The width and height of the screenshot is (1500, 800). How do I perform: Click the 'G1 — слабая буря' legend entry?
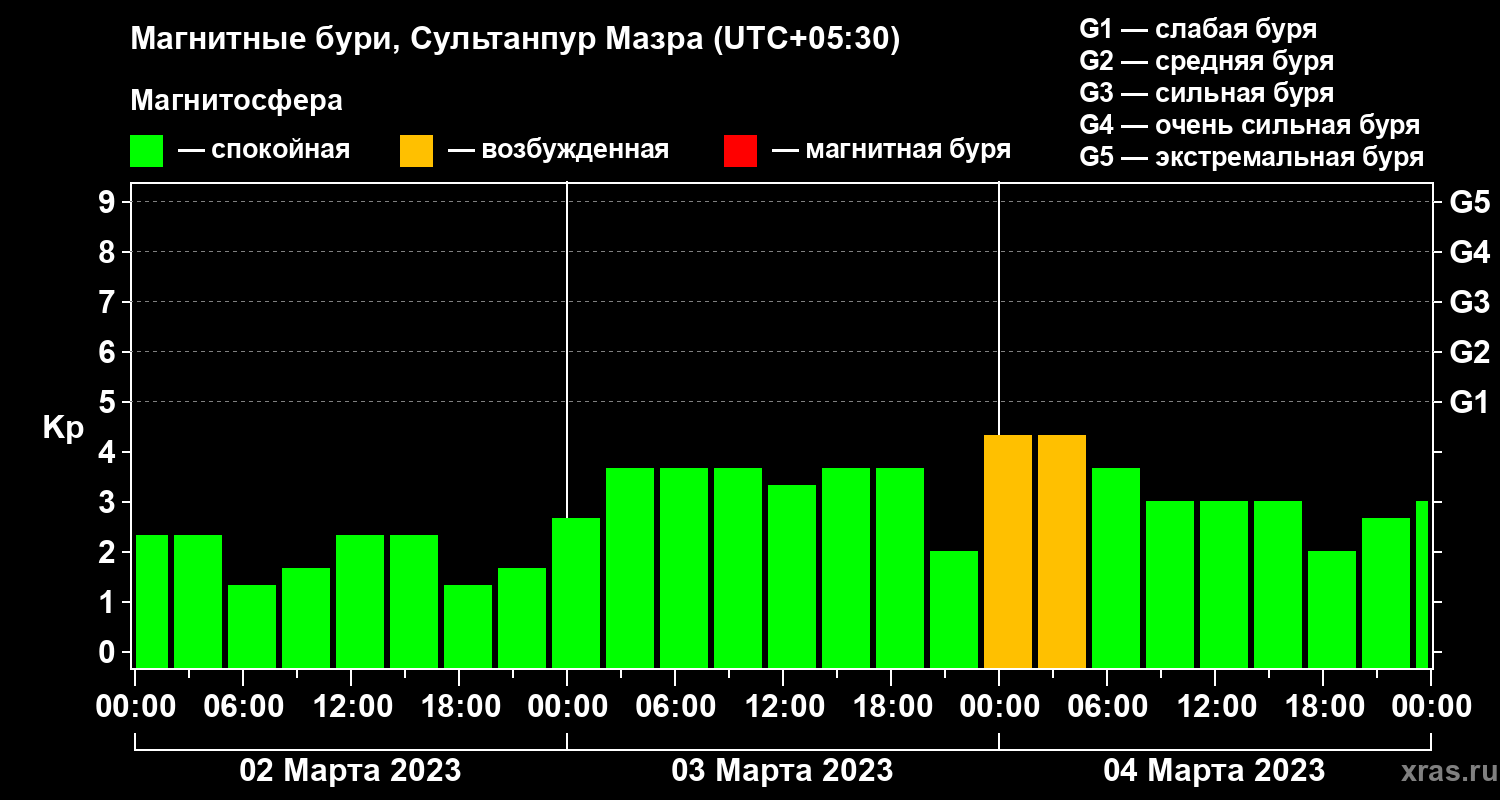click(1198, 29)
